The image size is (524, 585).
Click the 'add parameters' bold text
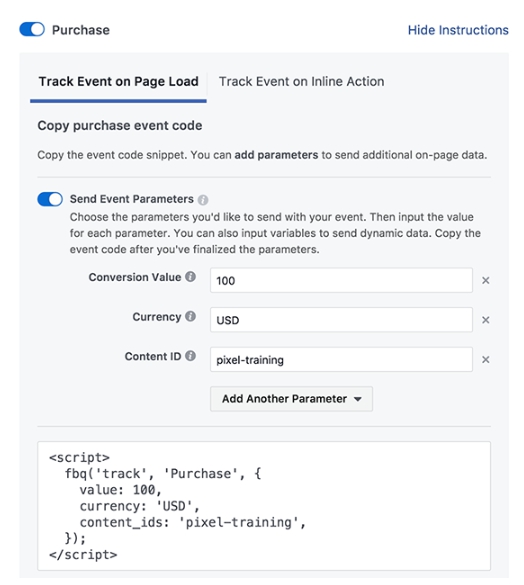pos(276,155)
